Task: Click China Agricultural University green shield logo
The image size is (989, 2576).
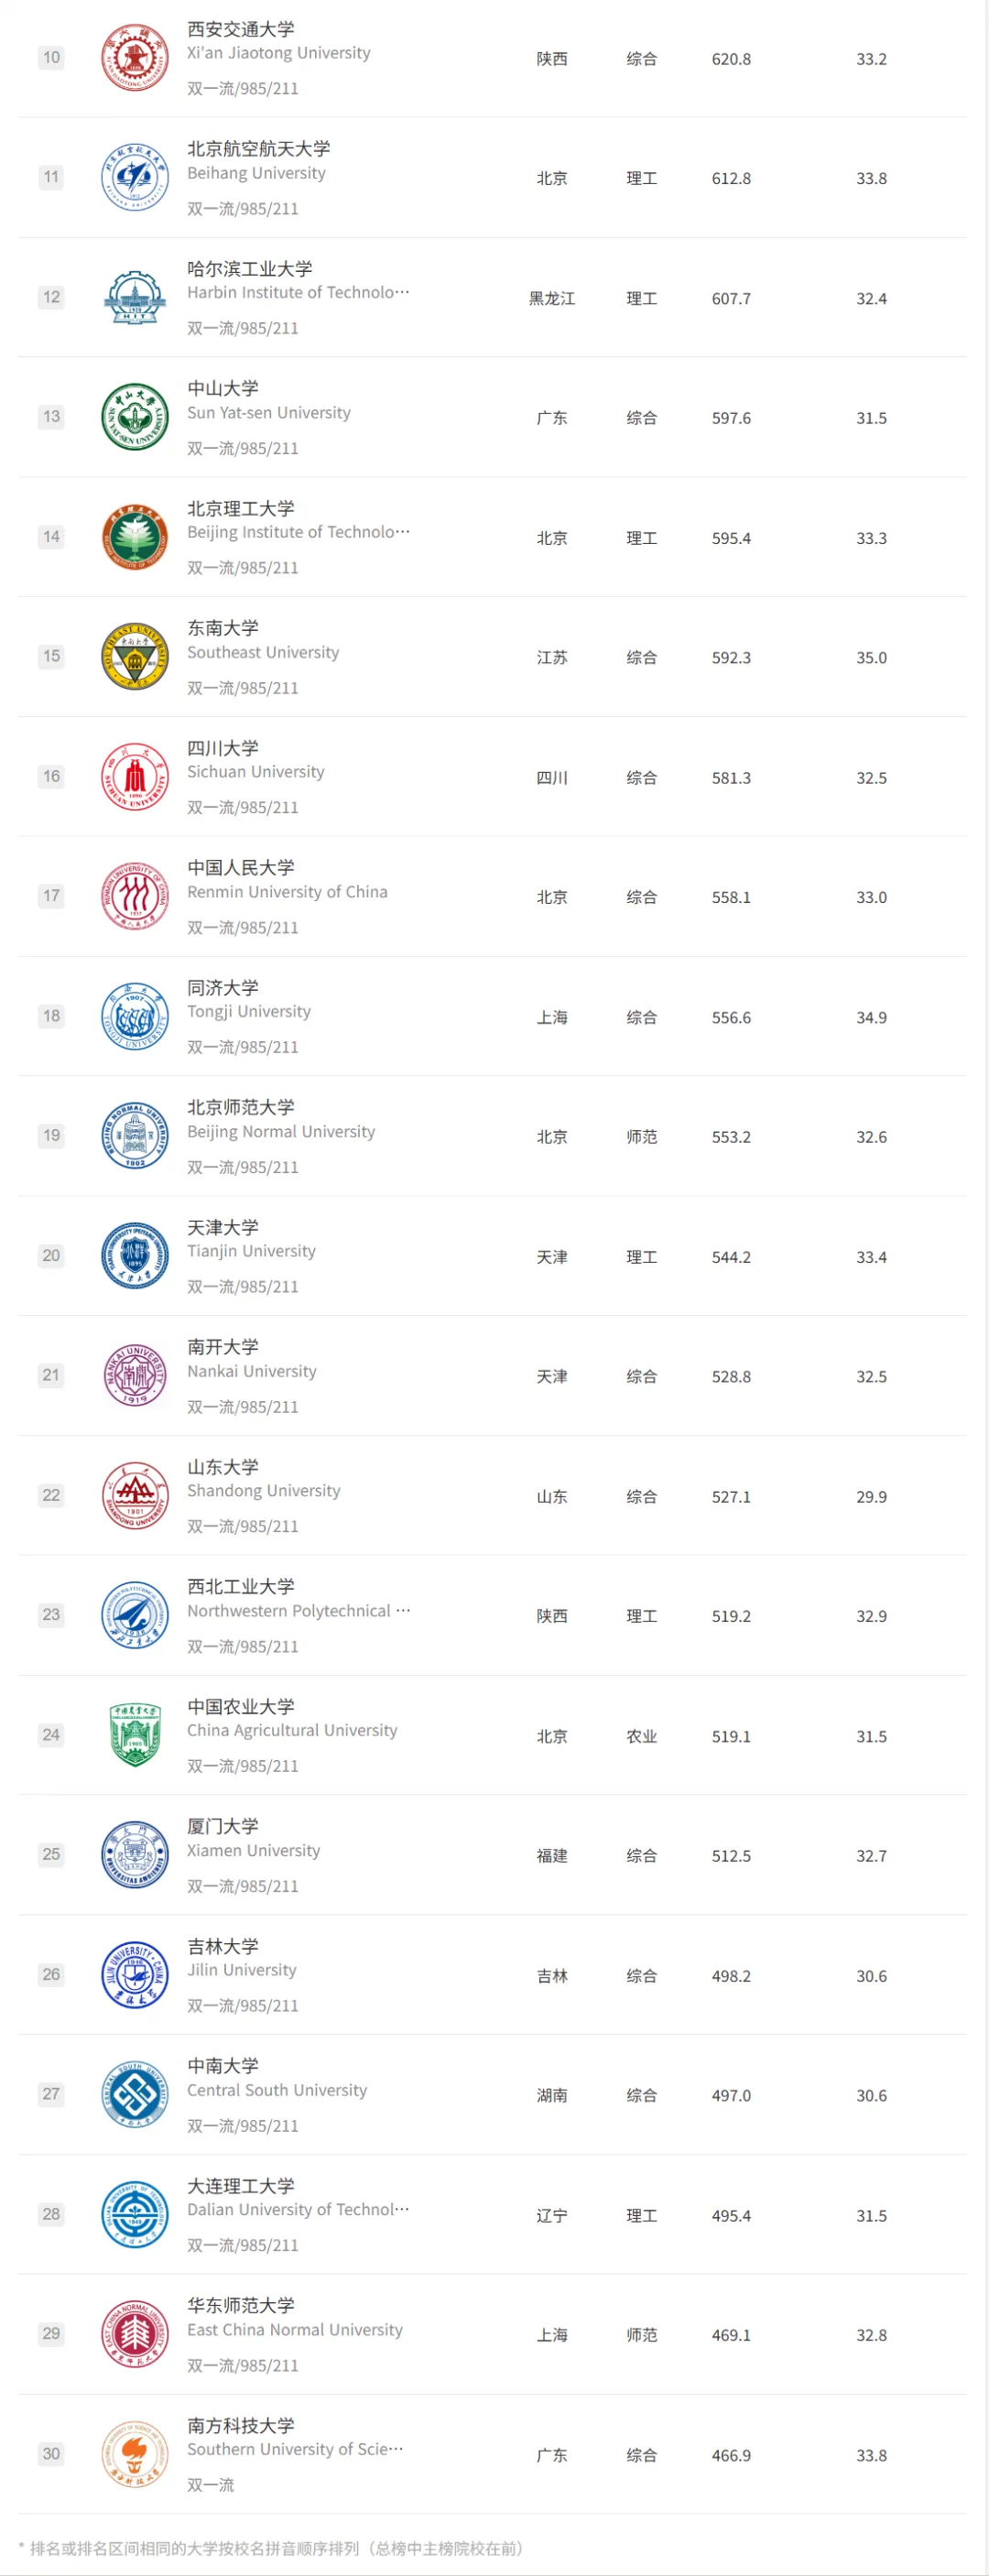Action: click(x=135, y=1735)
